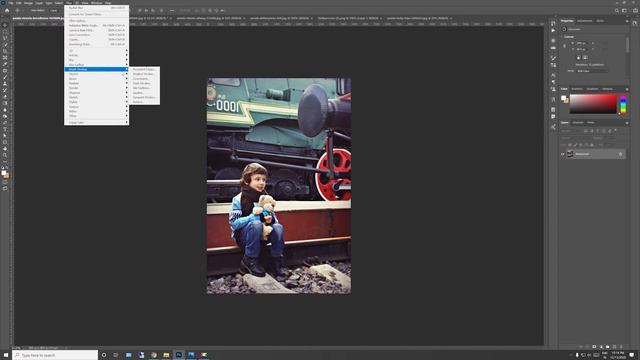This screenshot has height=360, width=640.
Task: Open Photoshop from the Windows taskbar
Action: point(179,355)
